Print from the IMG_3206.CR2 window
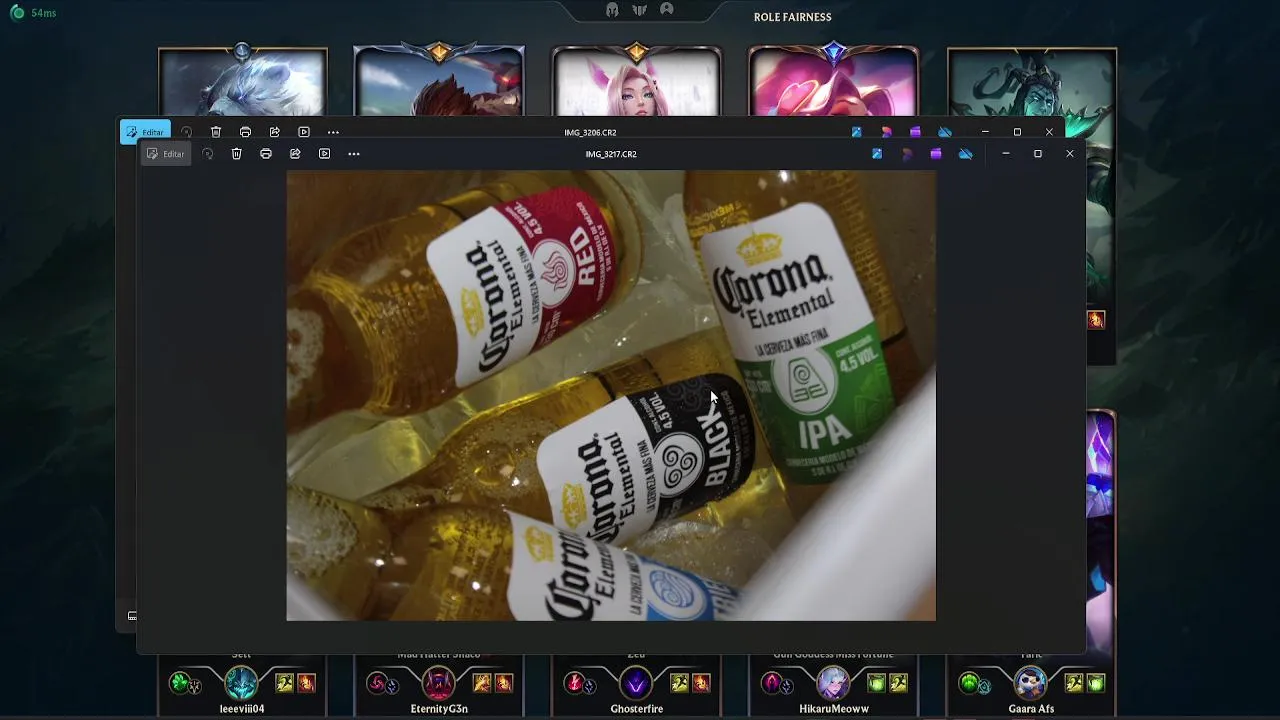 pyautogui.click(x=245, y=132)
